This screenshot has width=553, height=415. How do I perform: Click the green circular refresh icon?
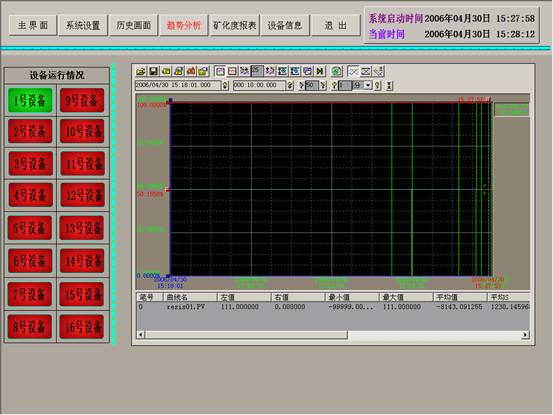tap(336, 71)
